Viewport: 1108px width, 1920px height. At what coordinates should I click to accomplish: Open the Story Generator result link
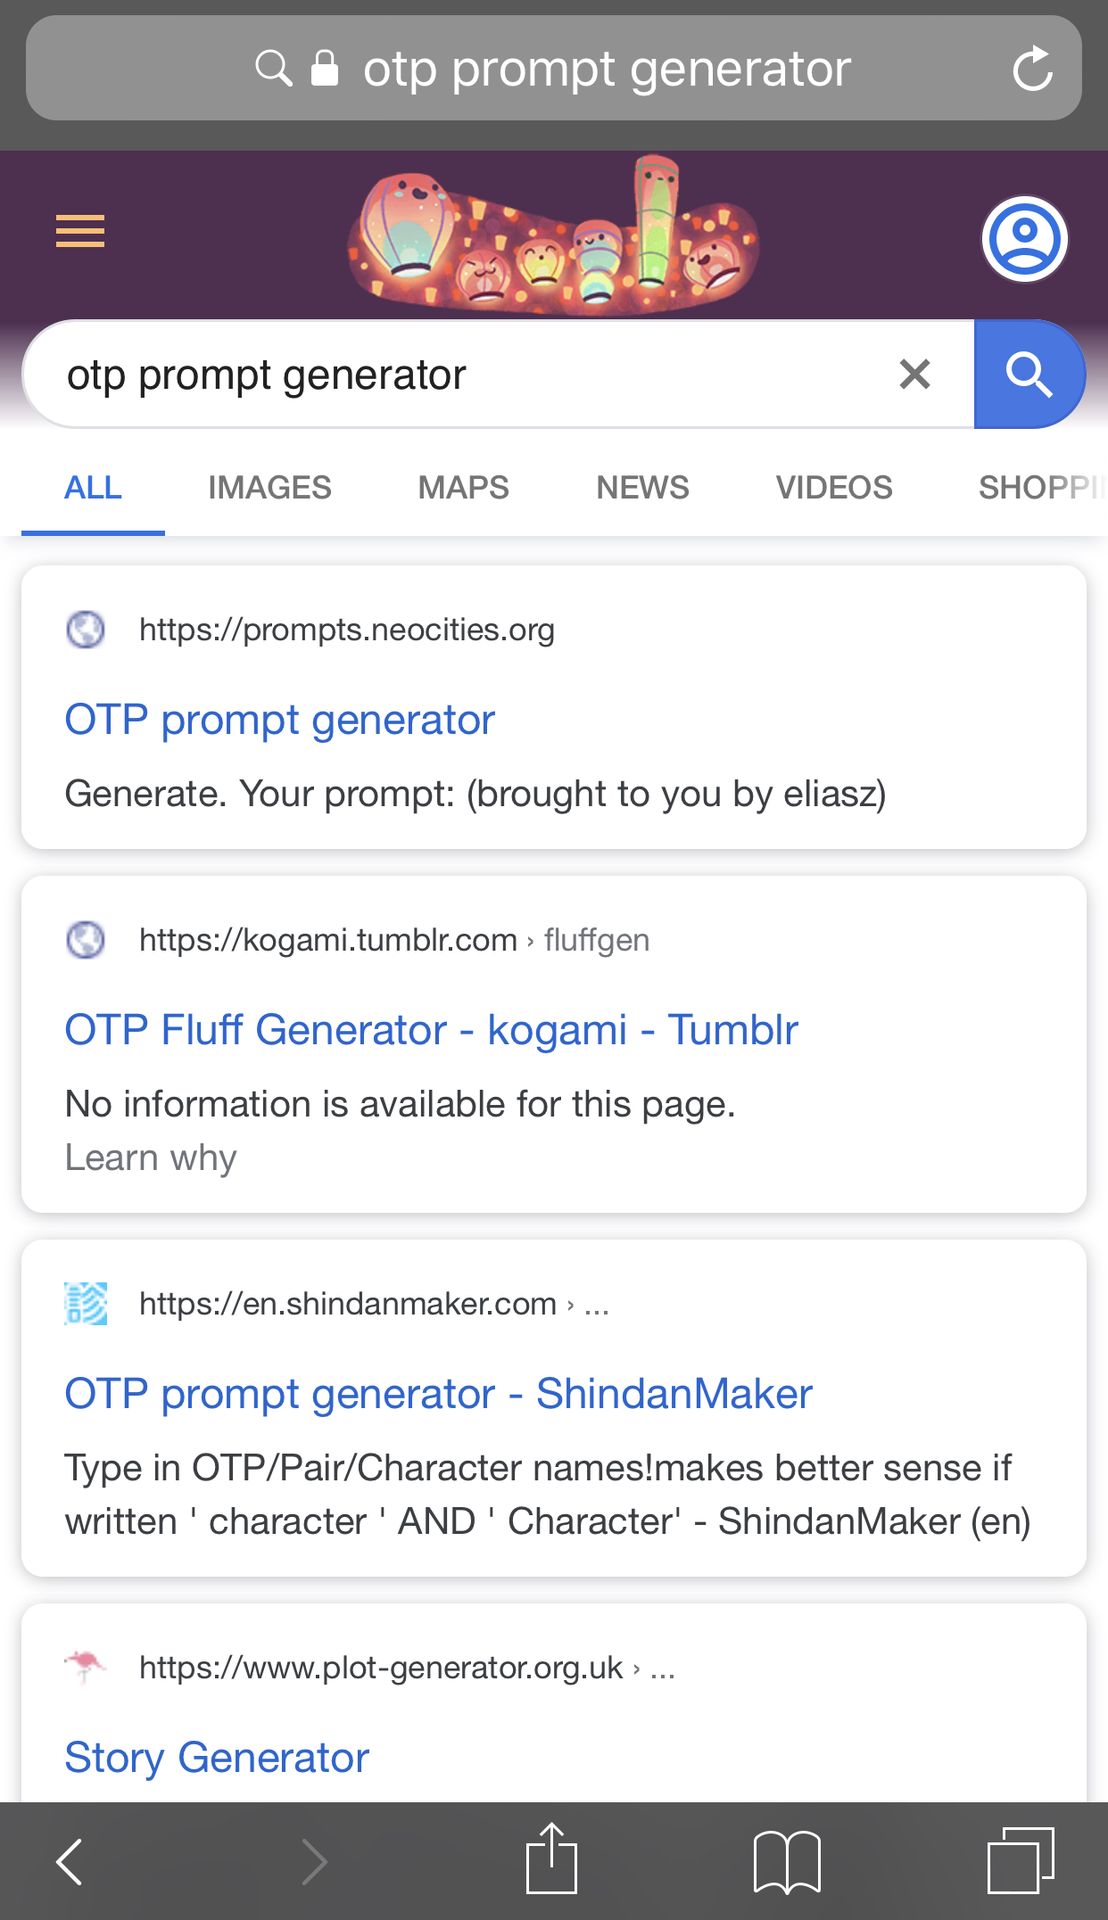click(x=217, y=1757)
